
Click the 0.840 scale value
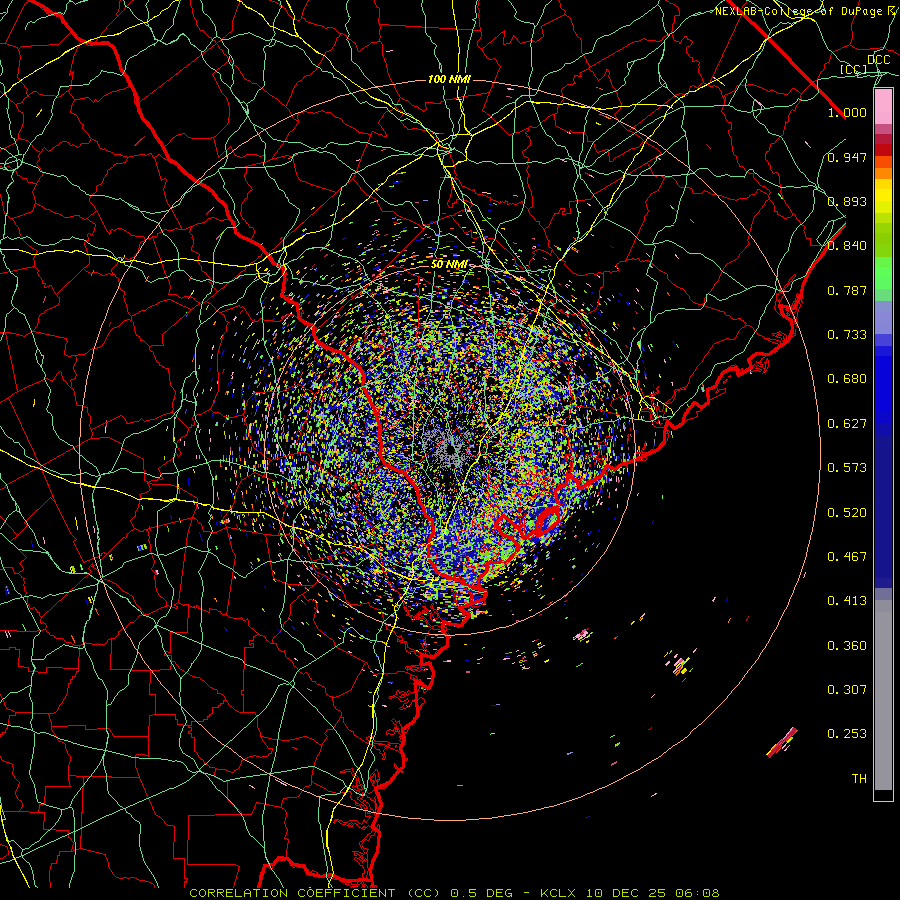tap(847, 246)
